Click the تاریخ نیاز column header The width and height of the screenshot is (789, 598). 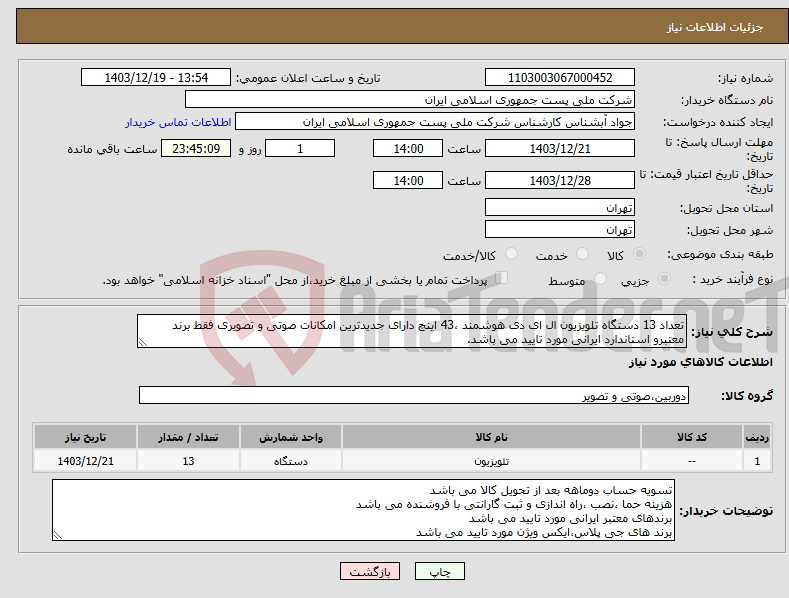click(85, 437)
